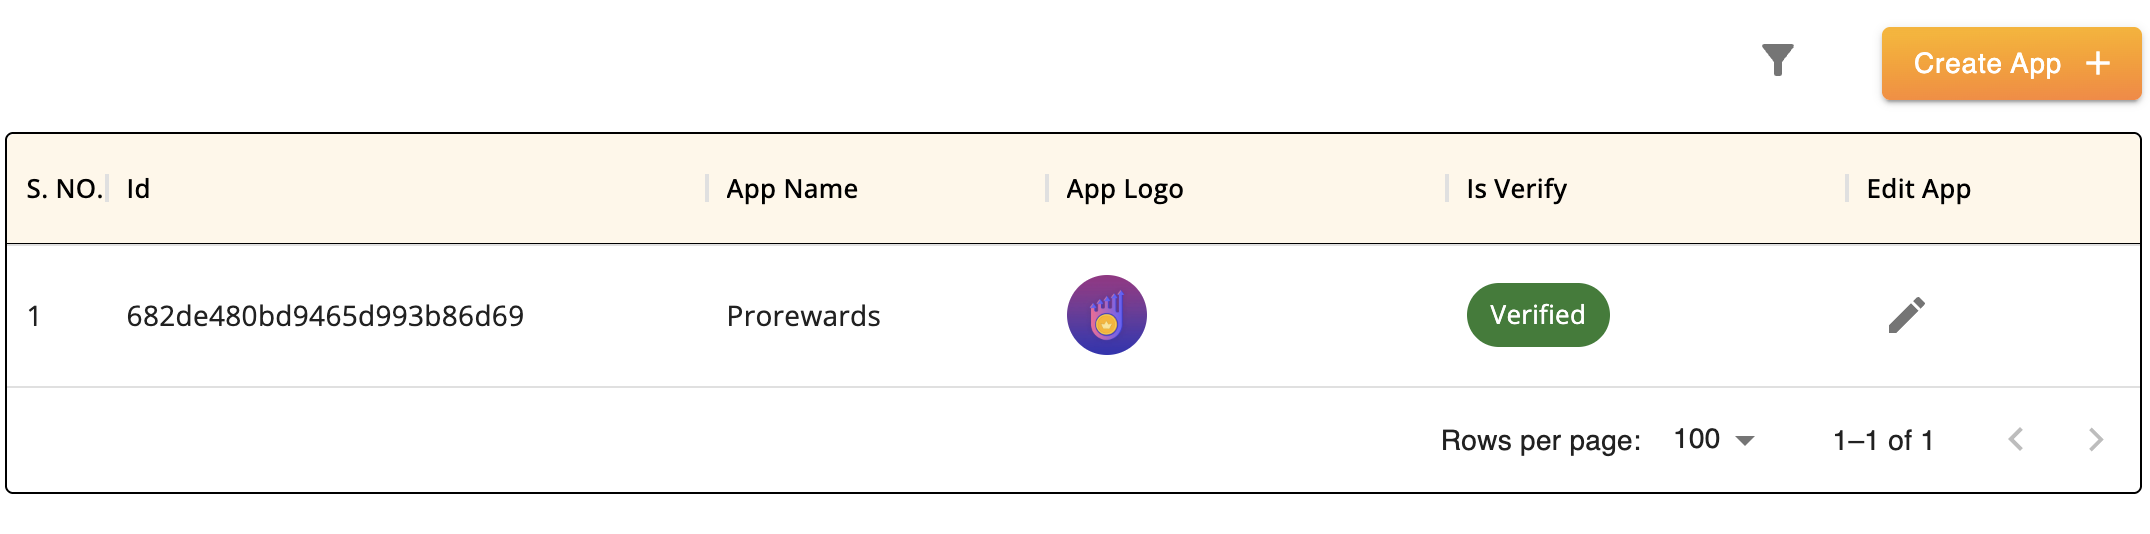Click the green Verified badge
The width and height of the screenshot is (2150, 534).
coord(1537,316)
